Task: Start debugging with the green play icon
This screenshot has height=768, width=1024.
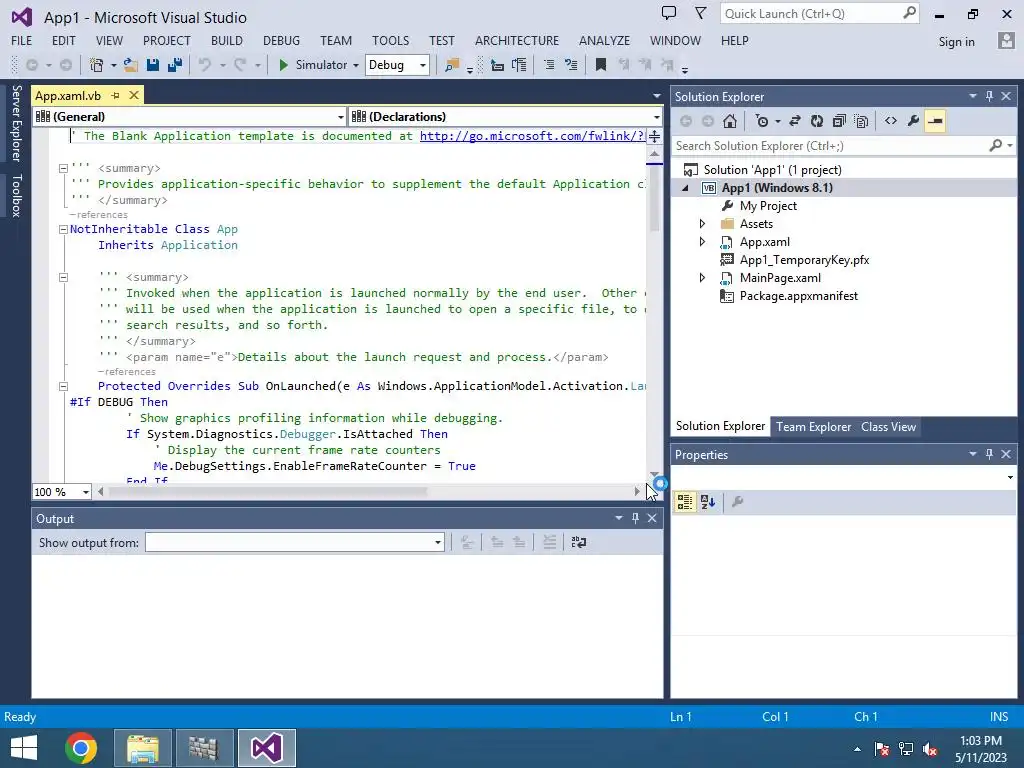Action: 283,65
